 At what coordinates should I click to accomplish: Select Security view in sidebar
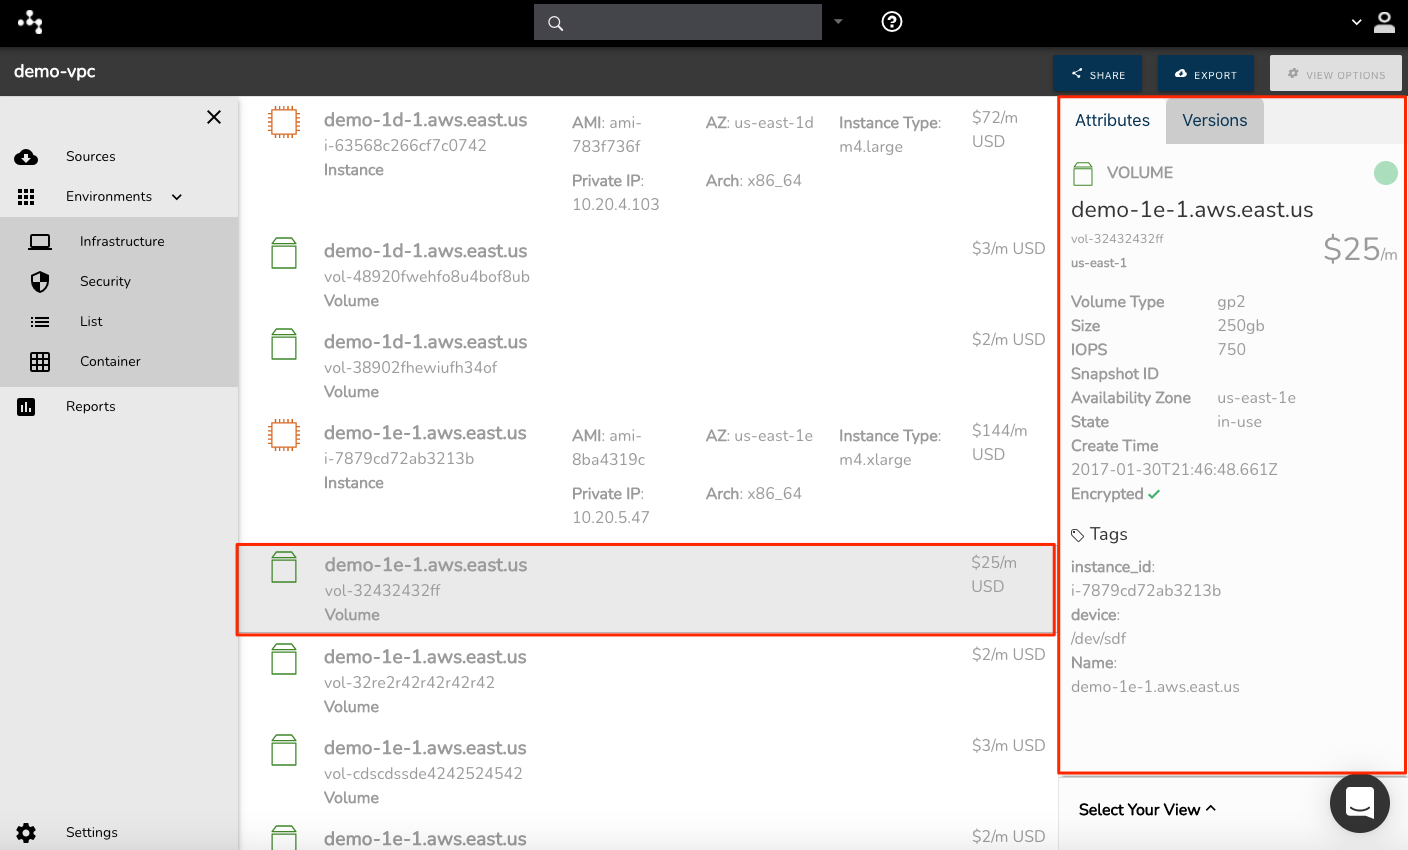pyautogui.click(x=105, y=282)
